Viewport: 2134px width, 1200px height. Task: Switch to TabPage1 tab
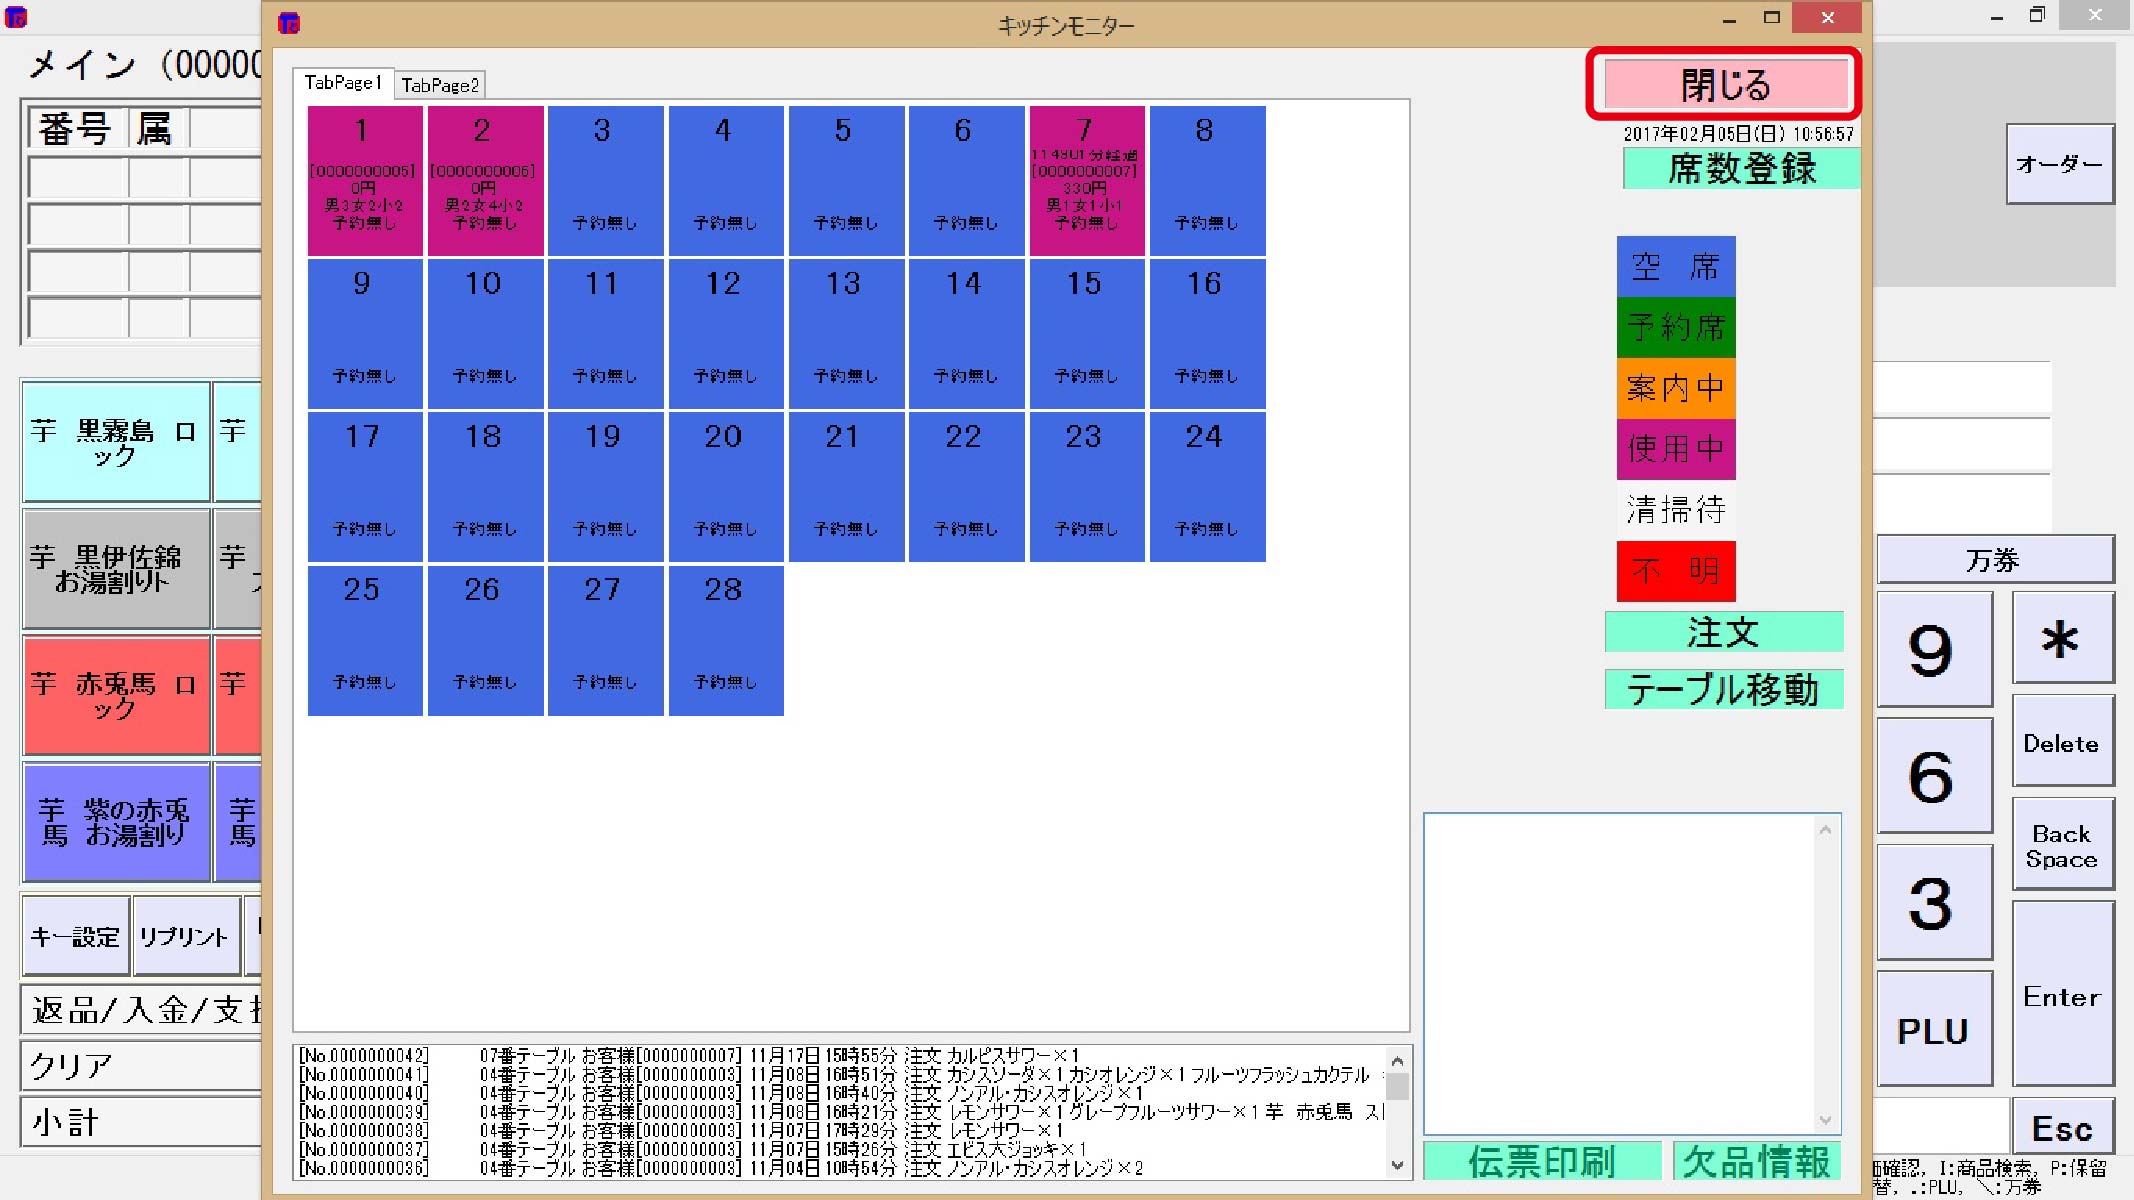click(342, 83)
